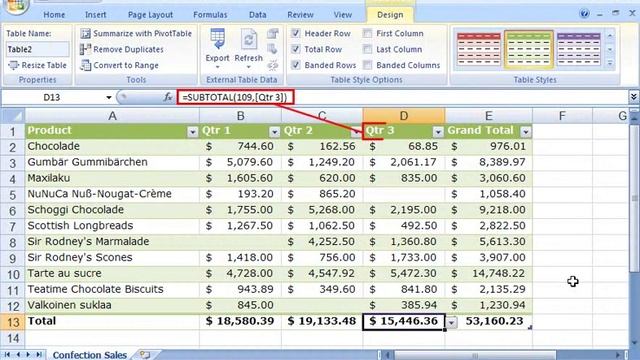The height and width of the screenshot is (360, 640).
Task: Click the Summarize with PivotTable icon
Action: [x=85, y=33]
